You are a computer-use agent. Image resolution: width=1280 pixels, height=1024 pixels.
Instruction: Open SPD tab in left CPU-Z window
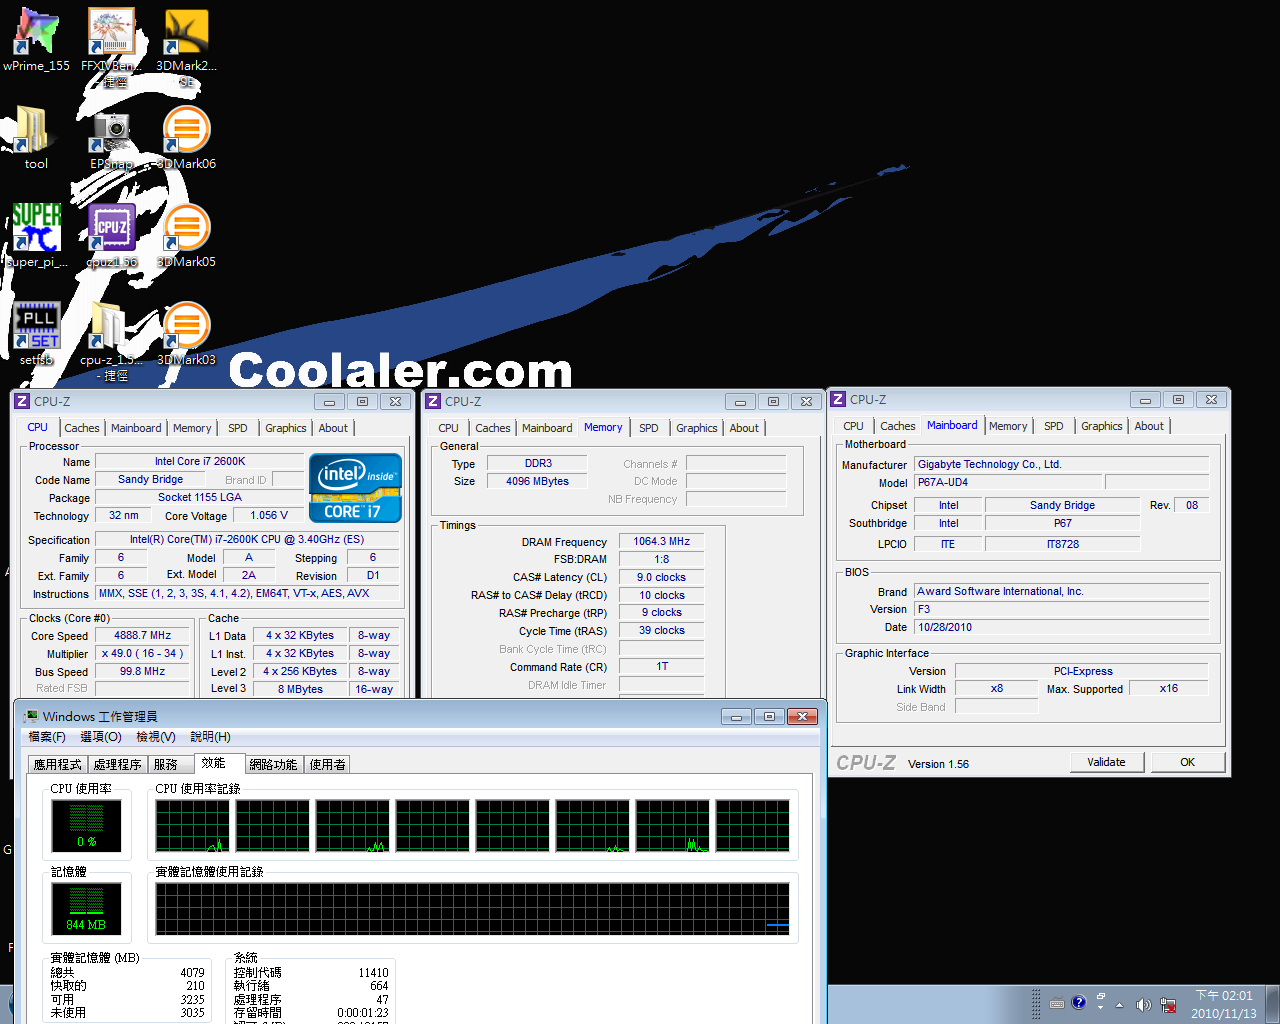pos(238,428)
